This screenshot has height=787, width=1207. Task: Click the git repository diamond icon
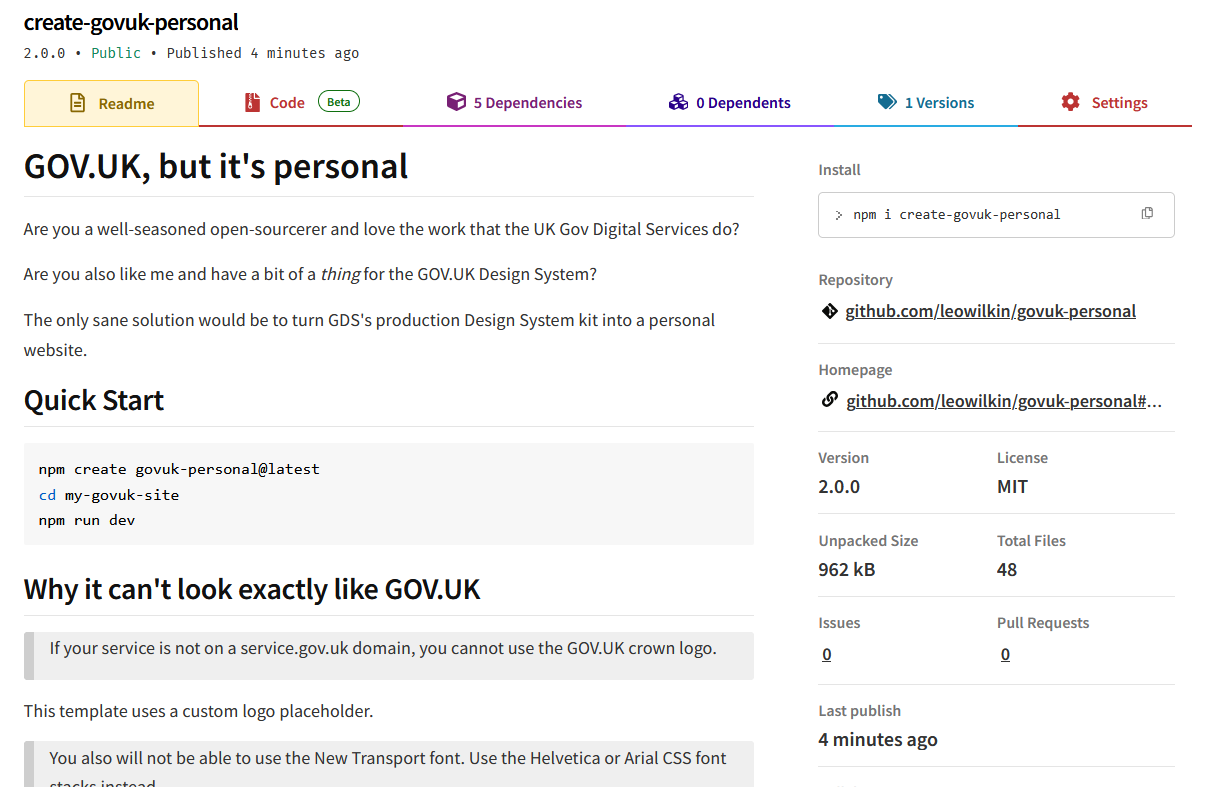829,311
